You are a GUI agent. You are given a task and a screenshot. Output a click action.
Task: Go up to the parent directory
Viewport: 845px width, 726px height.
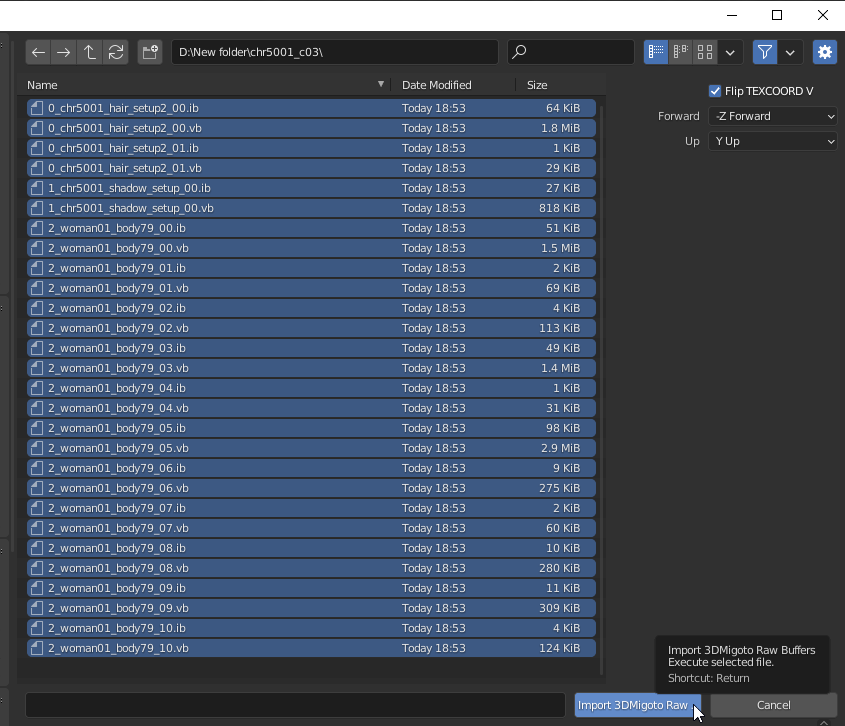90,52
